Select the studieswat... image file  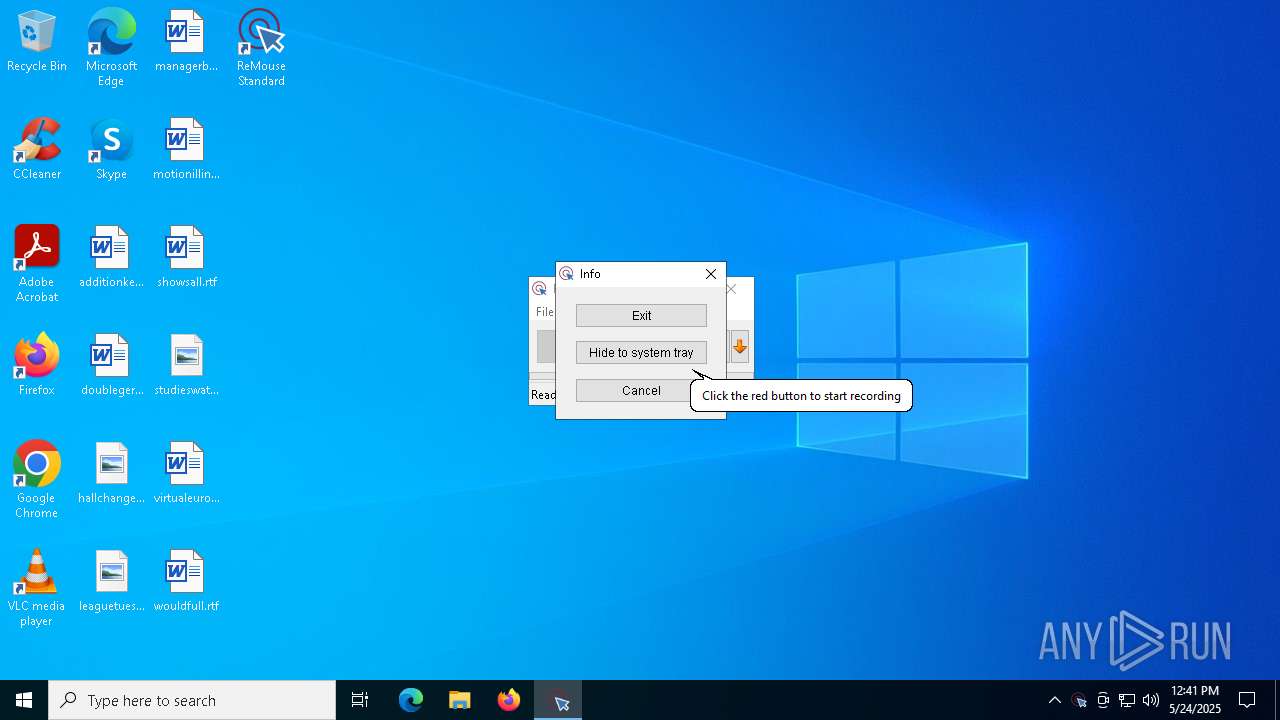[x=186, y=365]
